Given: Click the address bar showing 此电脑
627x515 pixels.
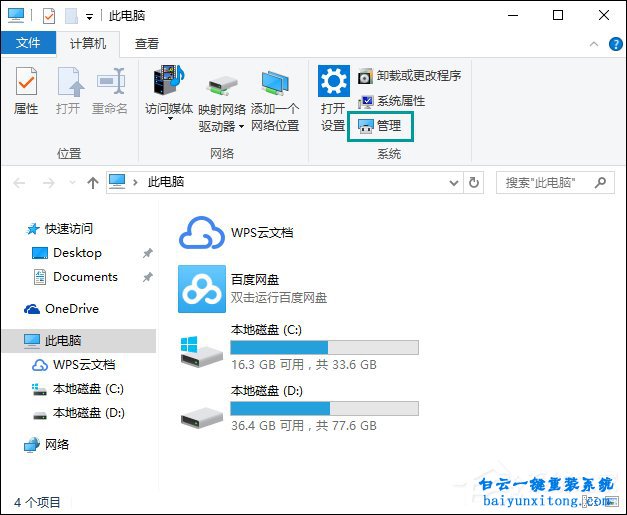Looking at the screenshot, I should pos(284,183).
